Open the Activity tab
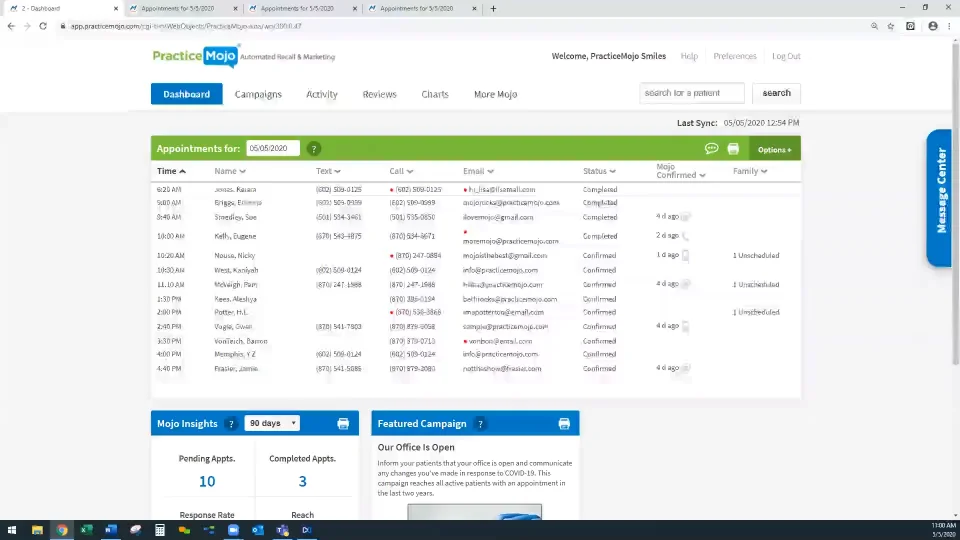The image size is (960, 540). (321, 94)
